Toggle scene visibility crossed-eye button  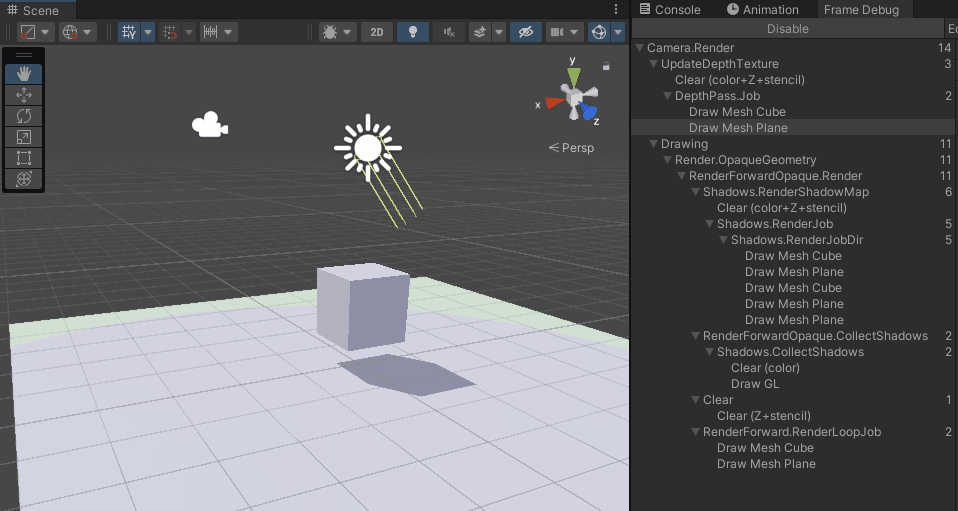(x=526, y=32)
